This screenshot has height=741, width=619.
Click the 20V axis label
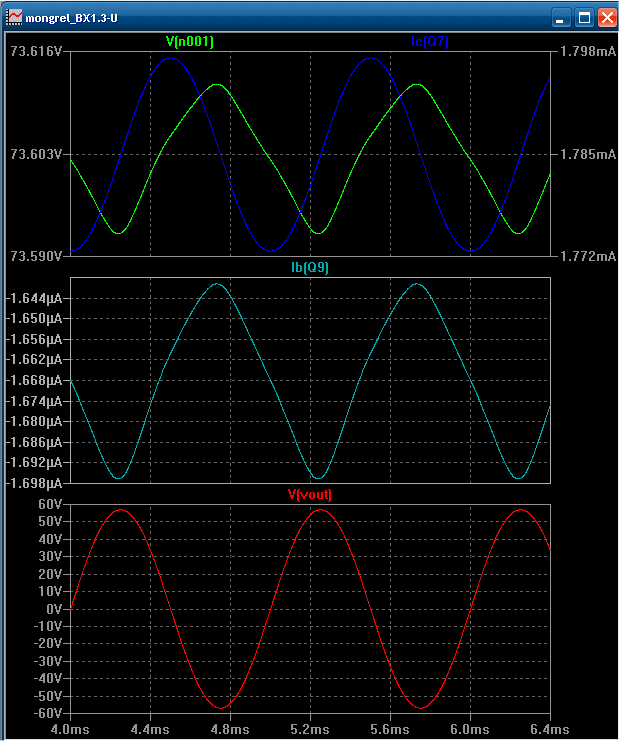pyautogui.click(x=50, y=575)
